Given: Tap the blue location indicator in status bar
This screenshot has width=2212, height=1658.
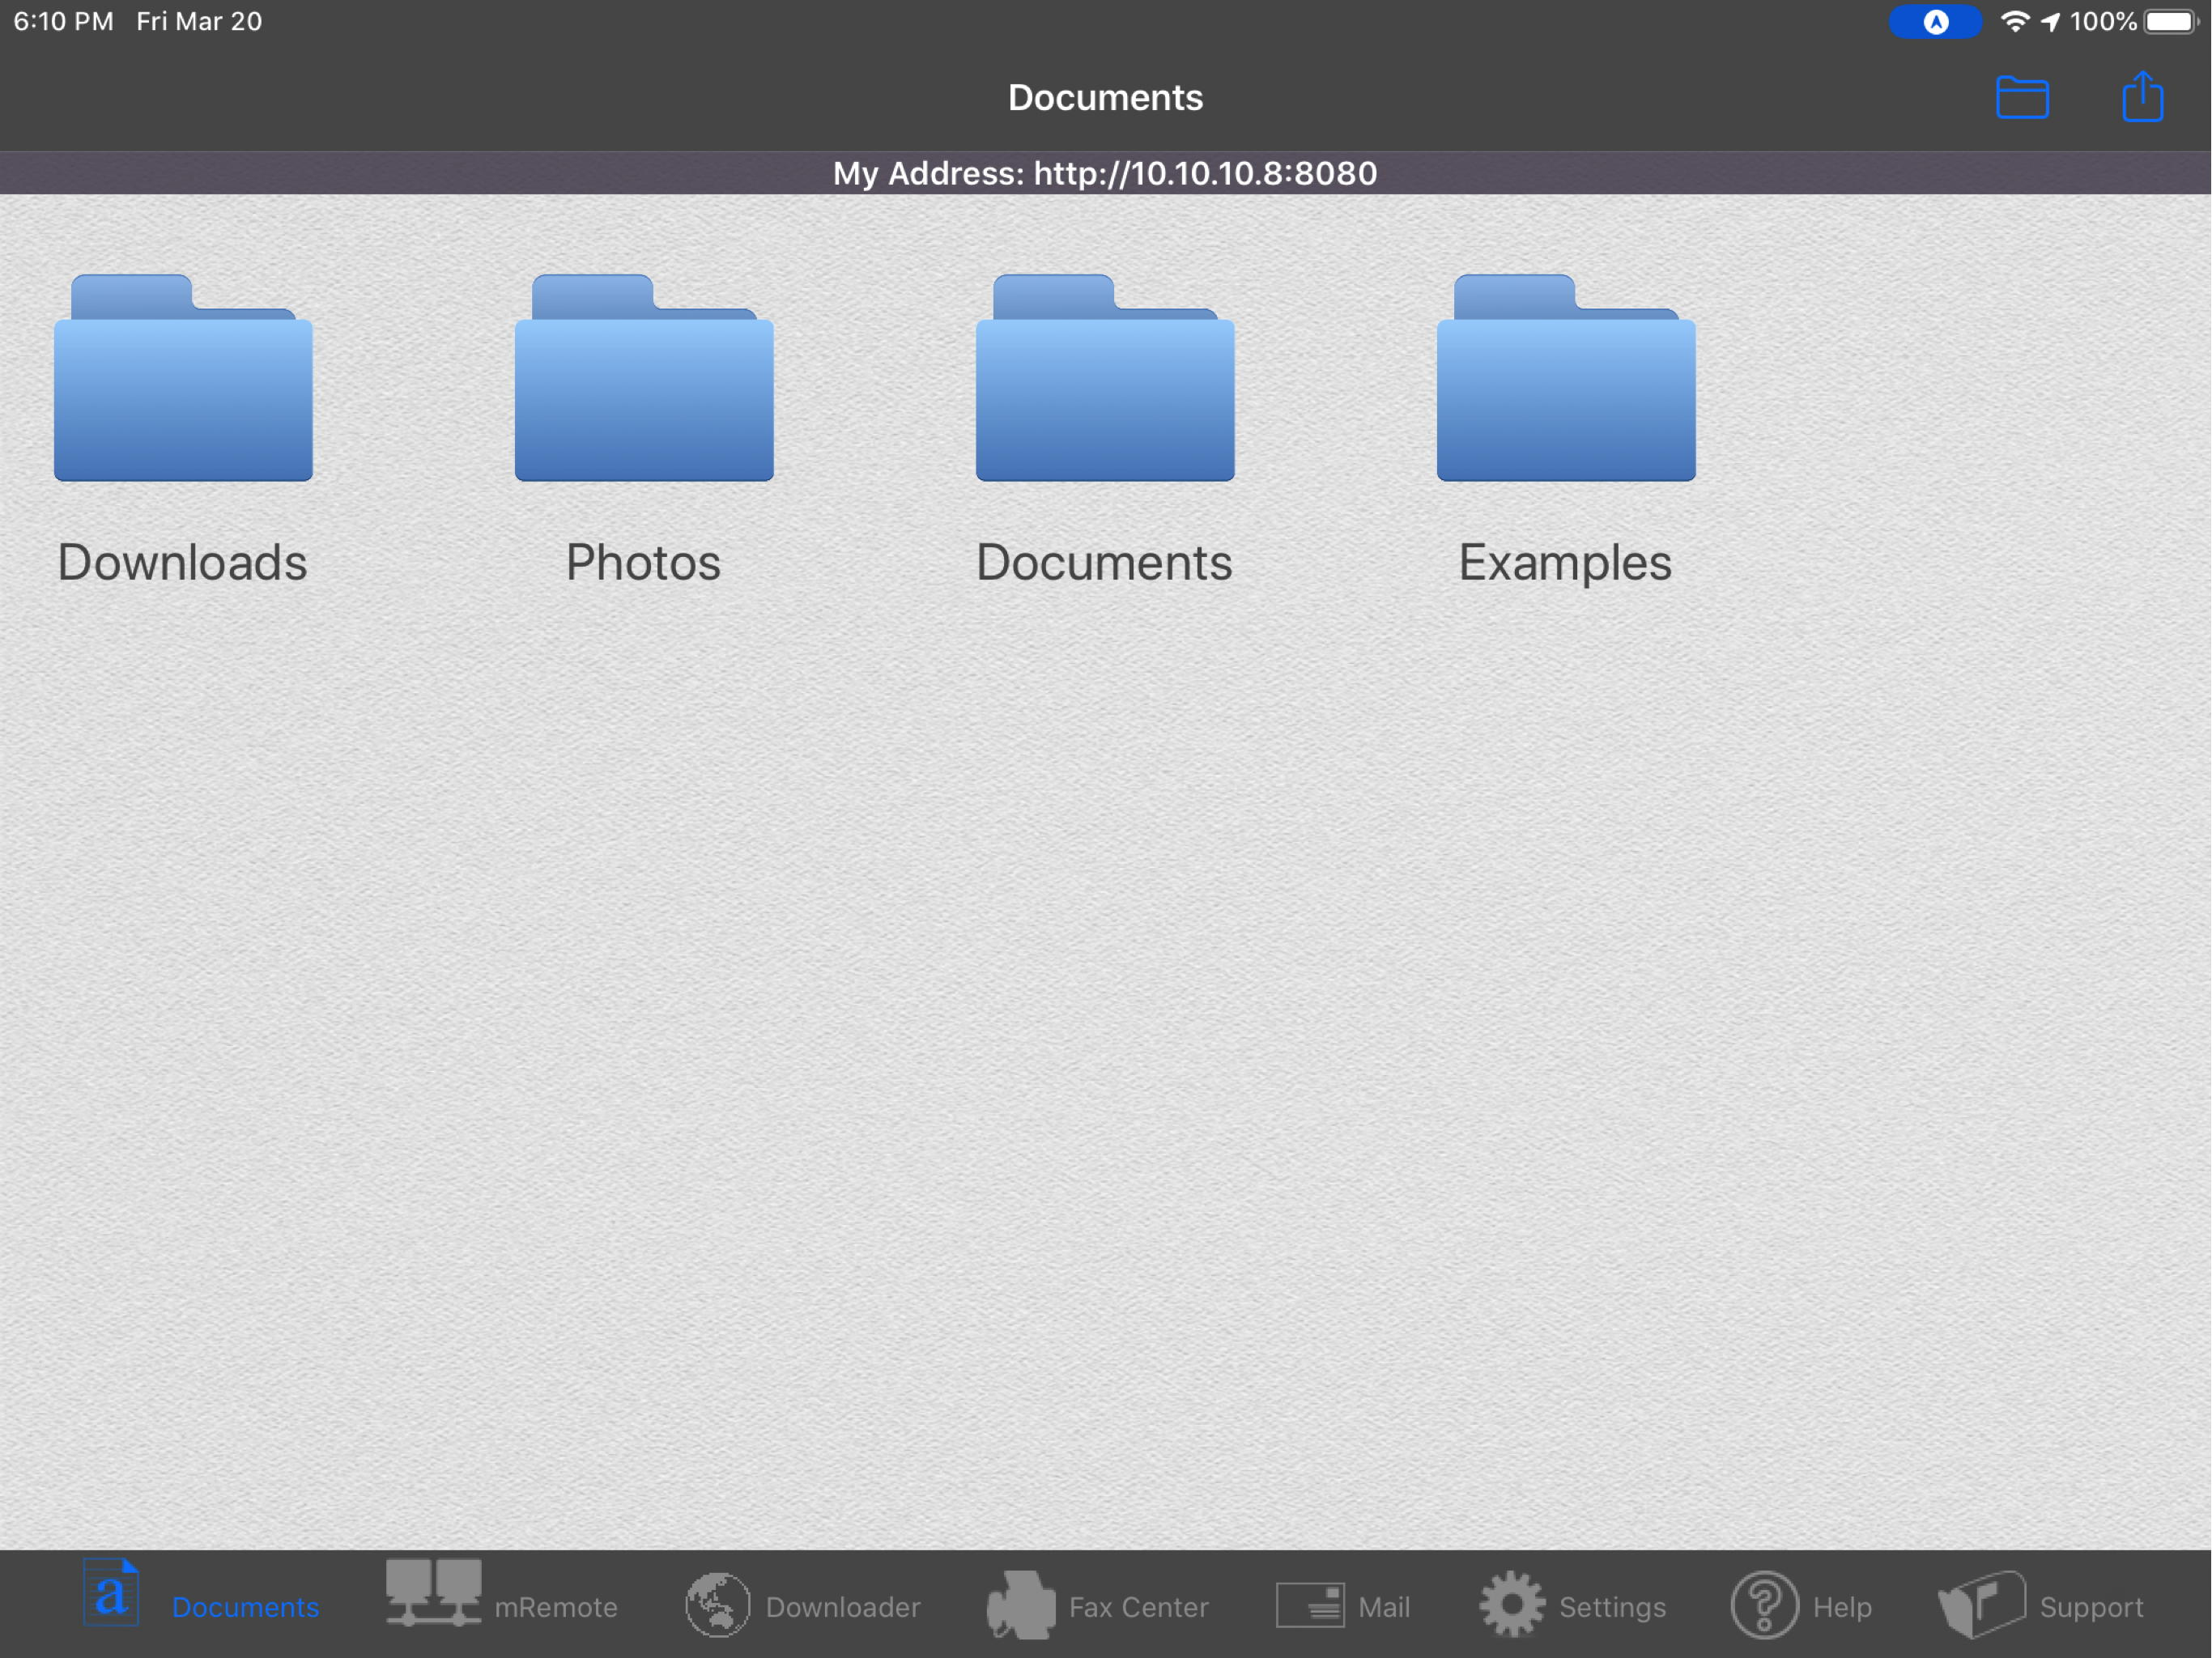Looking at the screenshot, I should pos(1934,22).
